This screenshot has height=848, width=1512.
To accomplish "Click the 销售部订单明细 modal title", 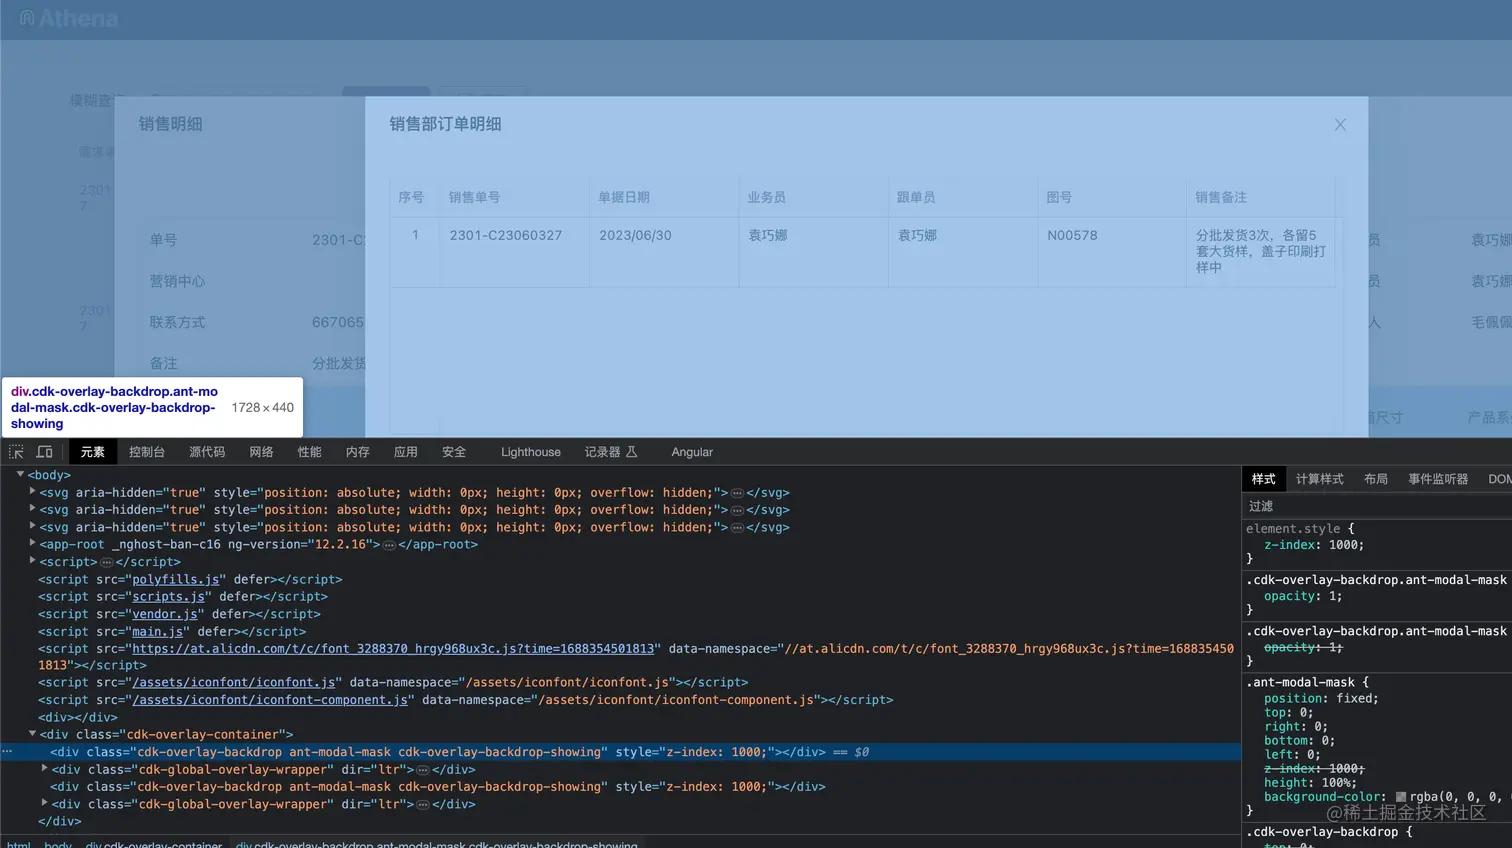I will tap(445, 124).
